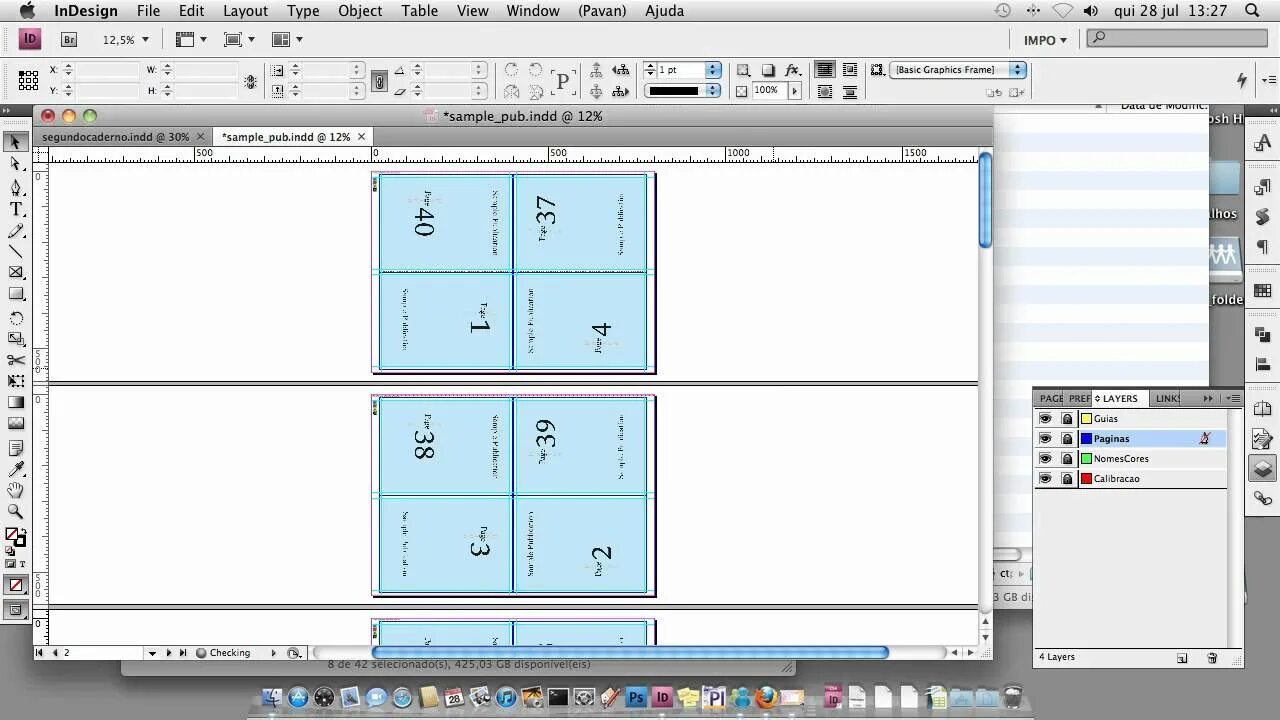Viewport: 1280px width, 720px height.
Task: Open the Object menu
Action: pos(360,11)
